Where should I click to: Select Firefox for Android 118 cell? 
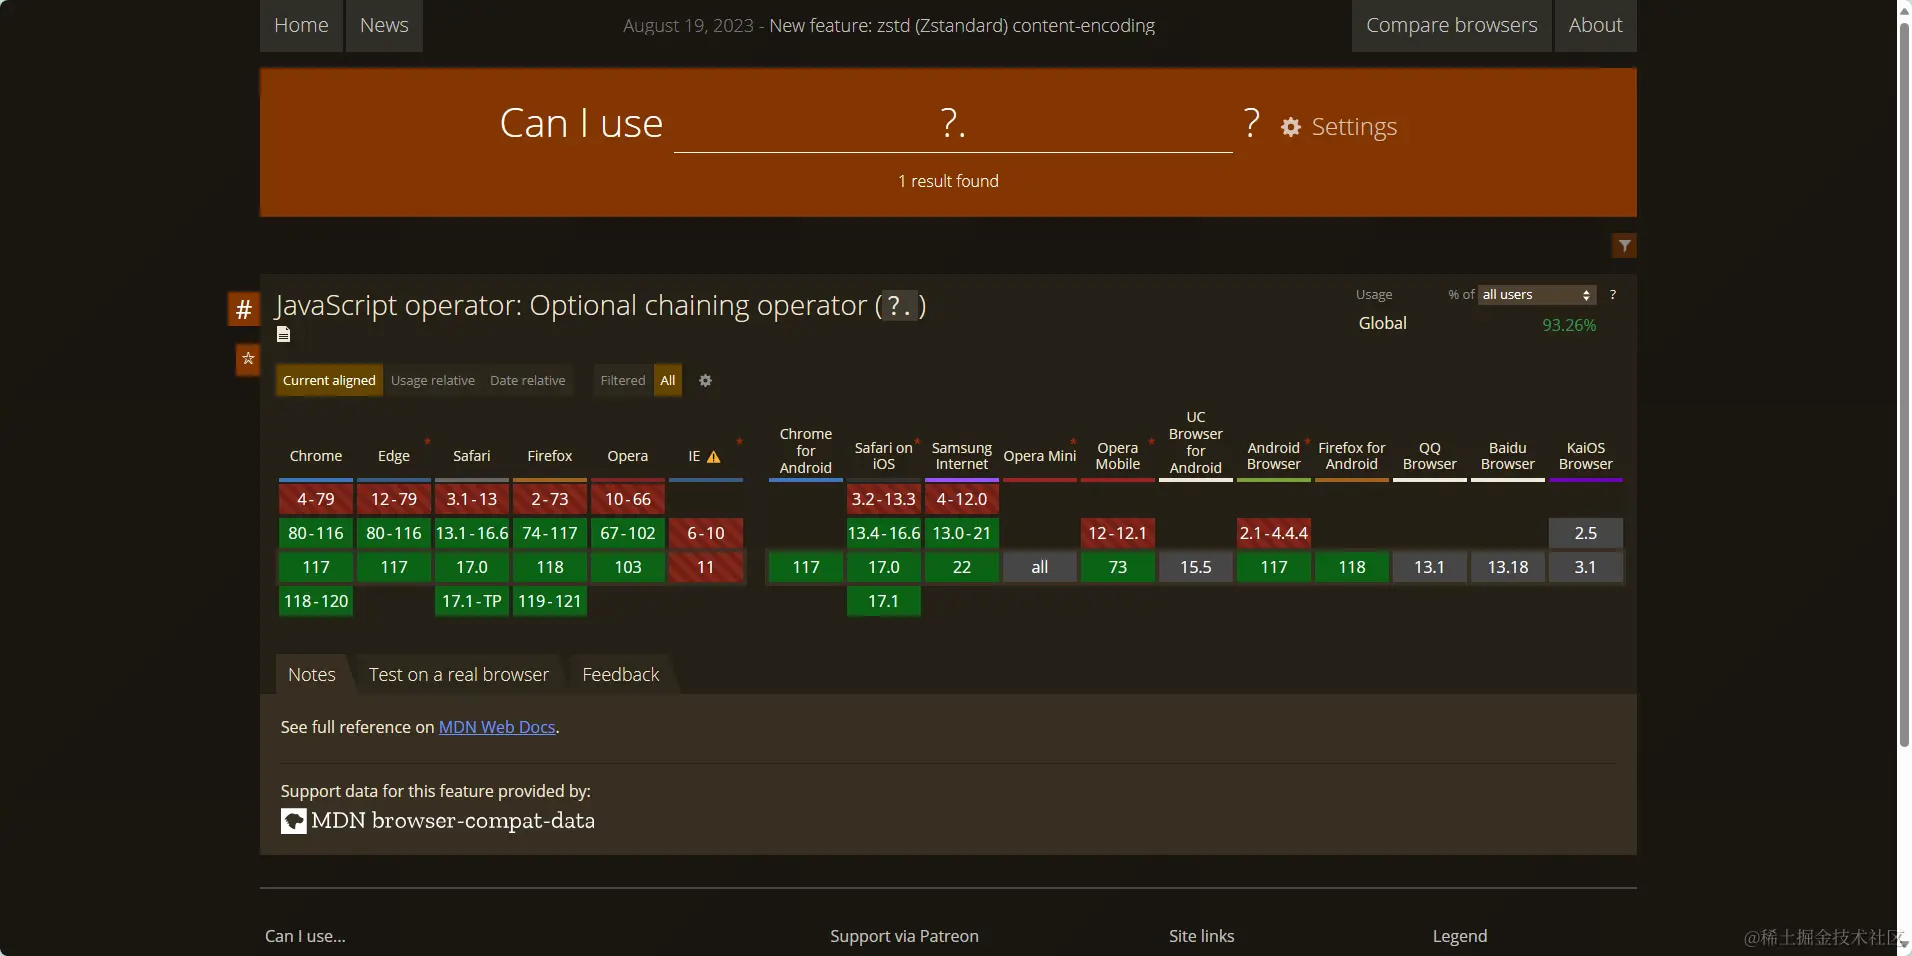click(x=1352, y=567)
